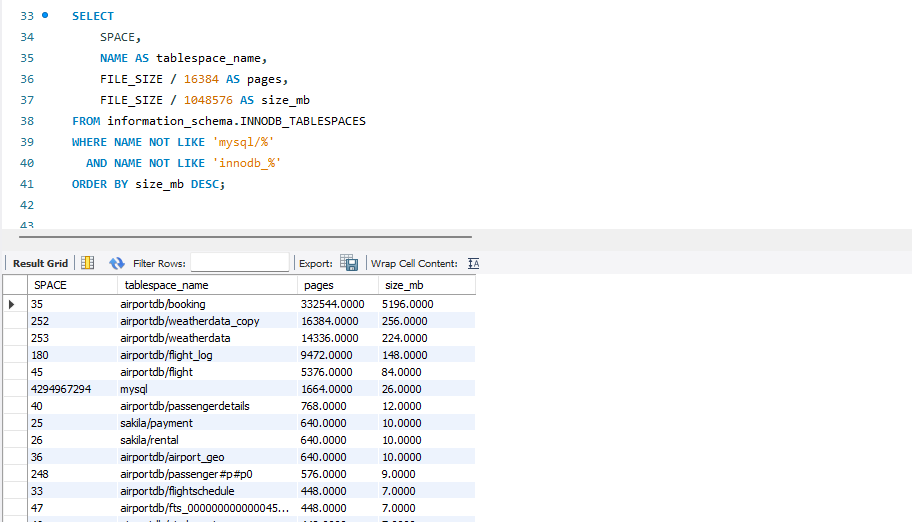Open the Result Grid tab label

coord(40,263)
